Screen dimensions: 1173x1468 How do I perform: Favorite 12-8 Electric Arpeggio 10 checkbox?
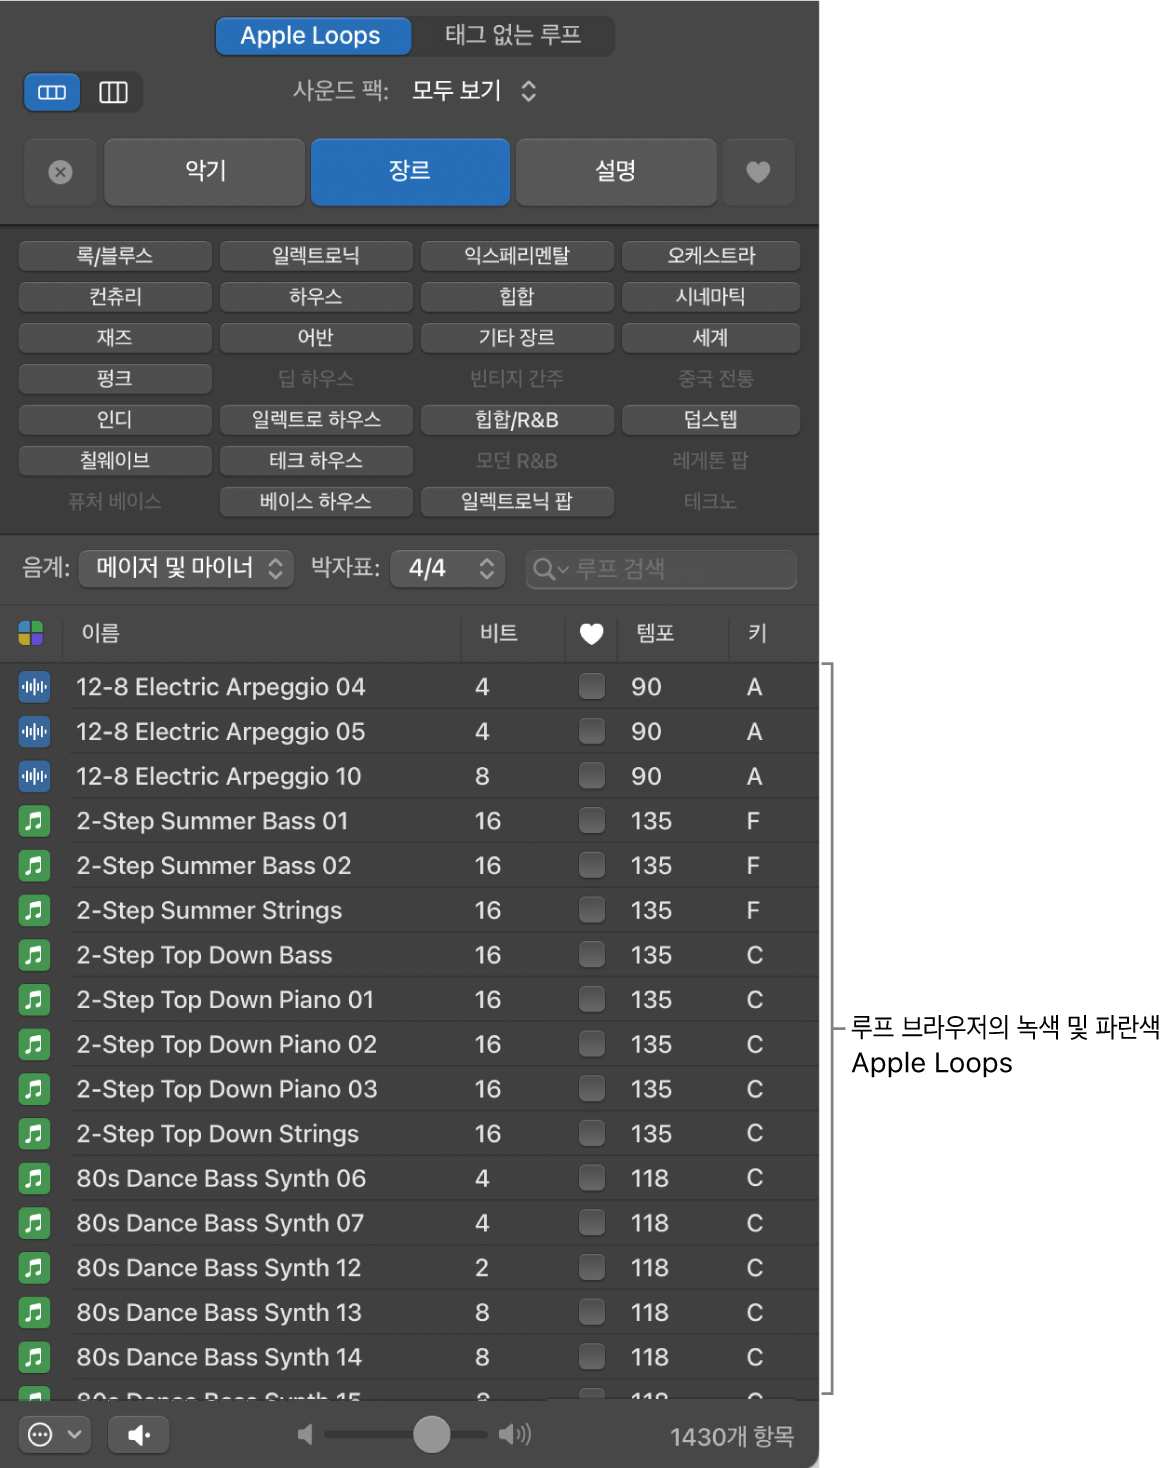[x=592, y=776]
